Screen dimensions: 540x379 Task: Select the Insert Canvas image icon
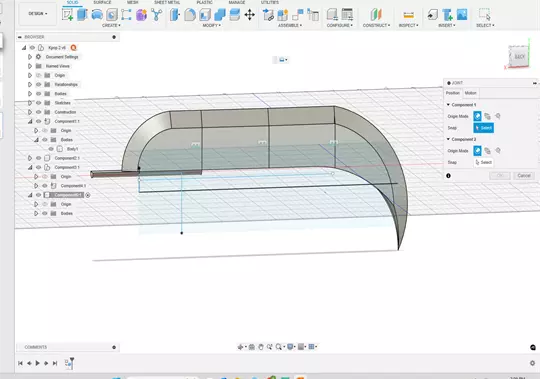click(462, 15)
